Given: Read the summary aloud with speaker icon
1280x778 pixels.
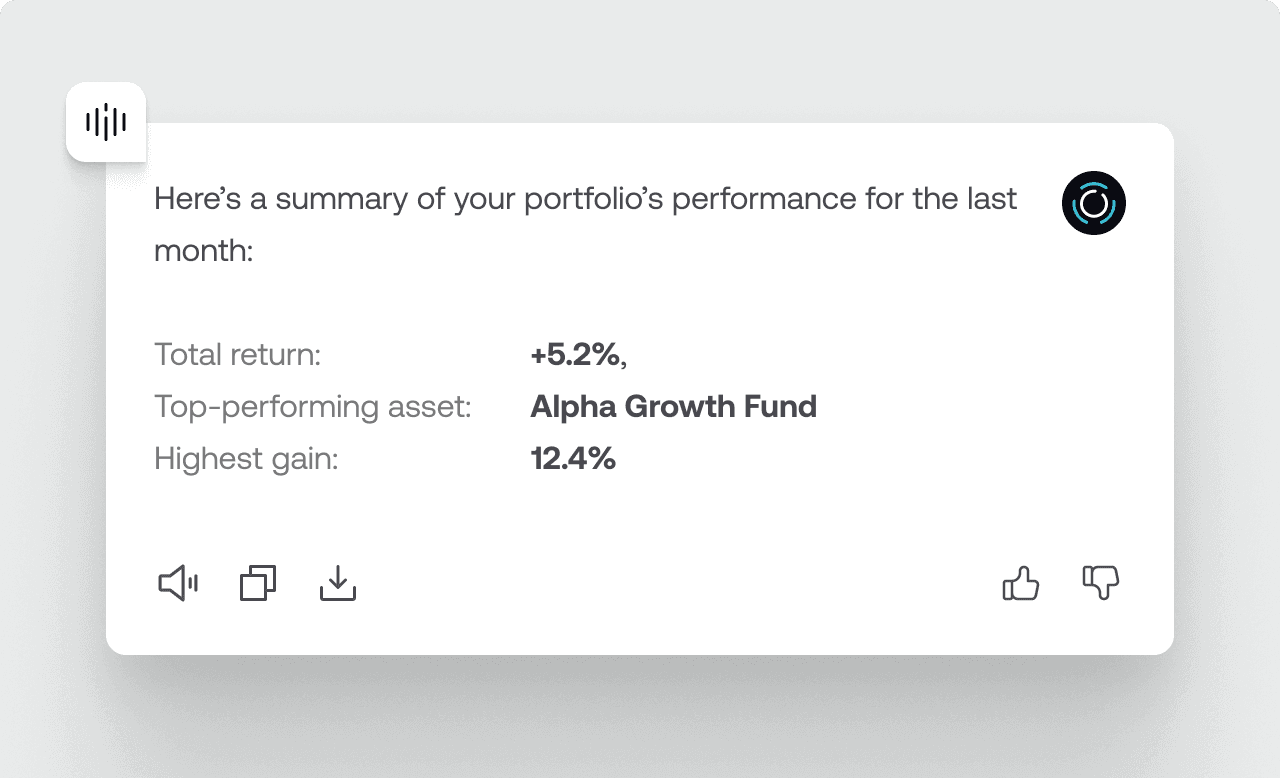Looking at the screenshot, I should [178, 583].
